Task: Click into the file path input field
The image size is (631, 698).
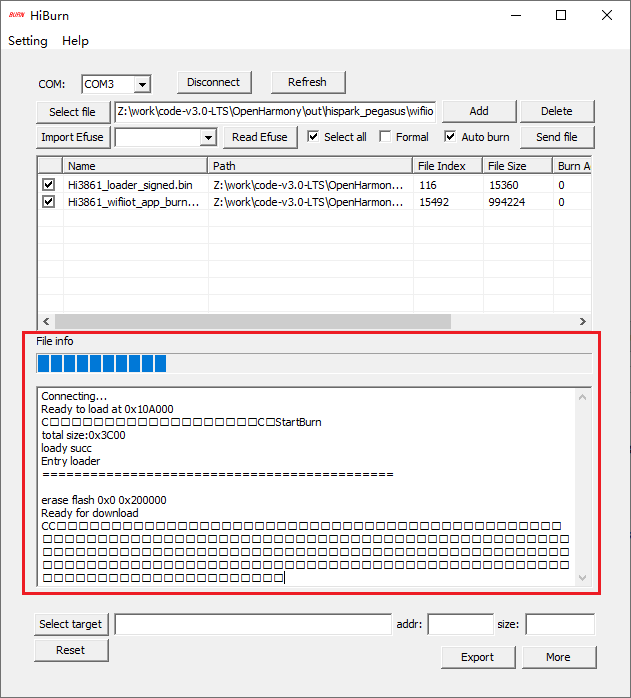Action: coord(275,111)
